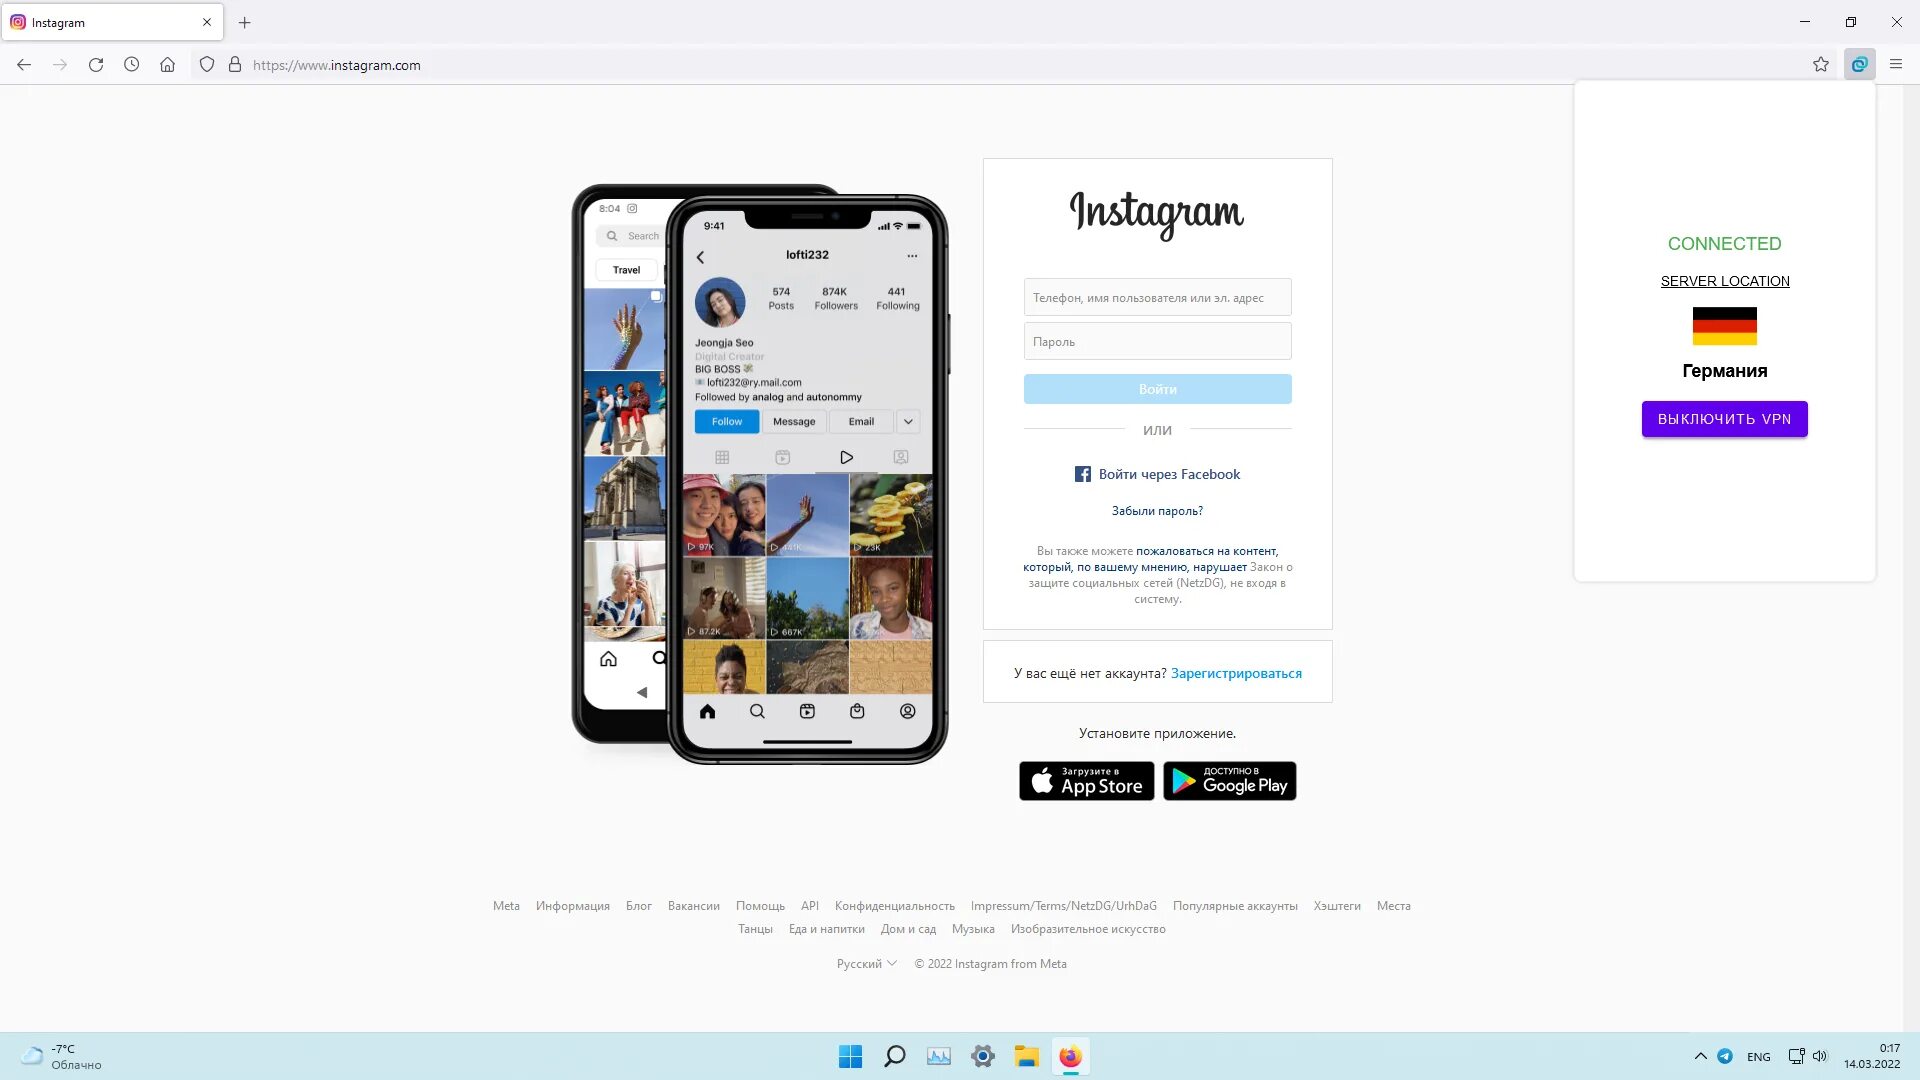Click the Google Play download icon
Image resolution: width=1920 pixels, height=1080 pixels.
pyautogui.click(x=1229, y=781)
